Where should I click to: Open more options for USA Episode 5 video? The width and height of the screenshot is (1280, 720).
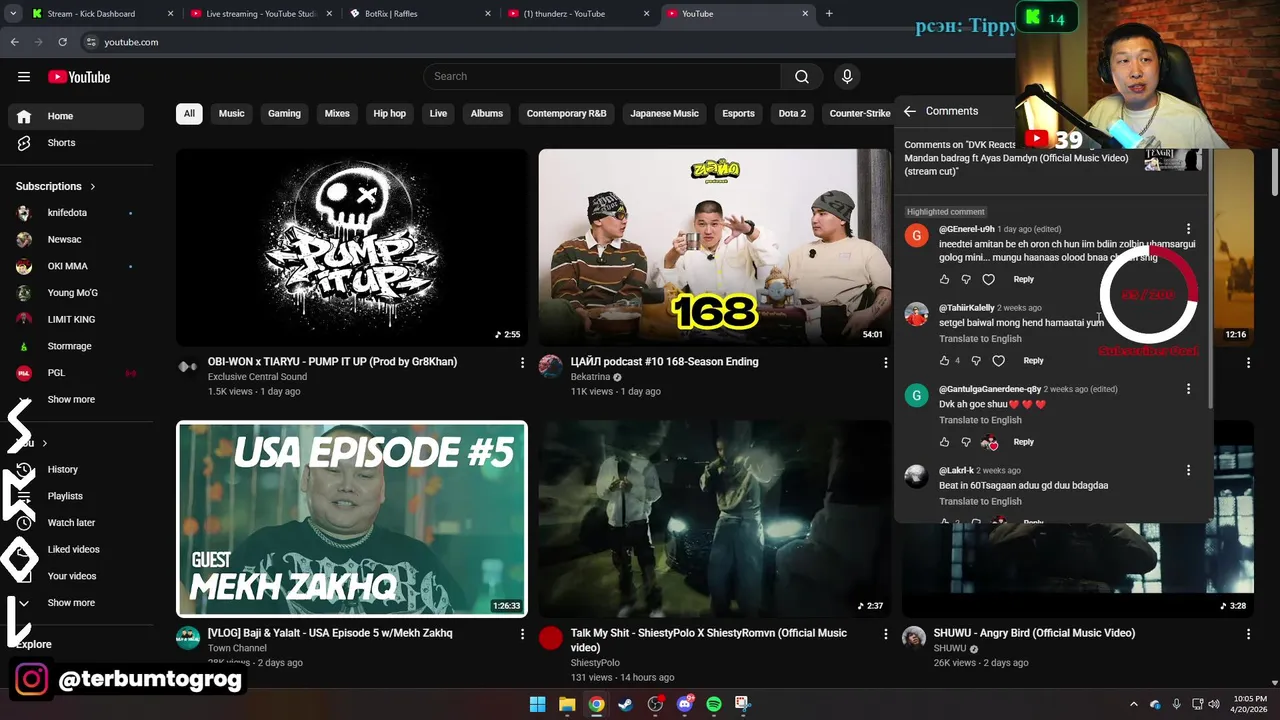click(x=522, y=634)
